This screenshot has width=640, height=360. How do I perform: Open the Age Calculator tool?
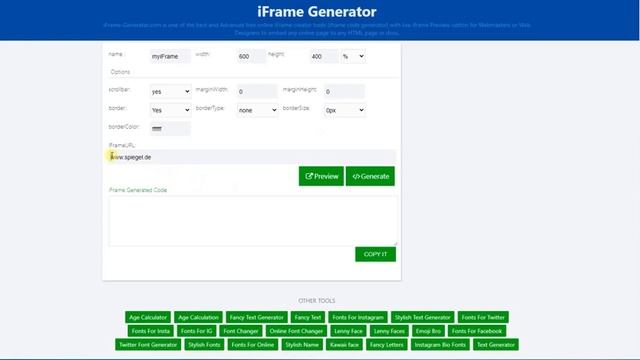[x=148, y=317]
